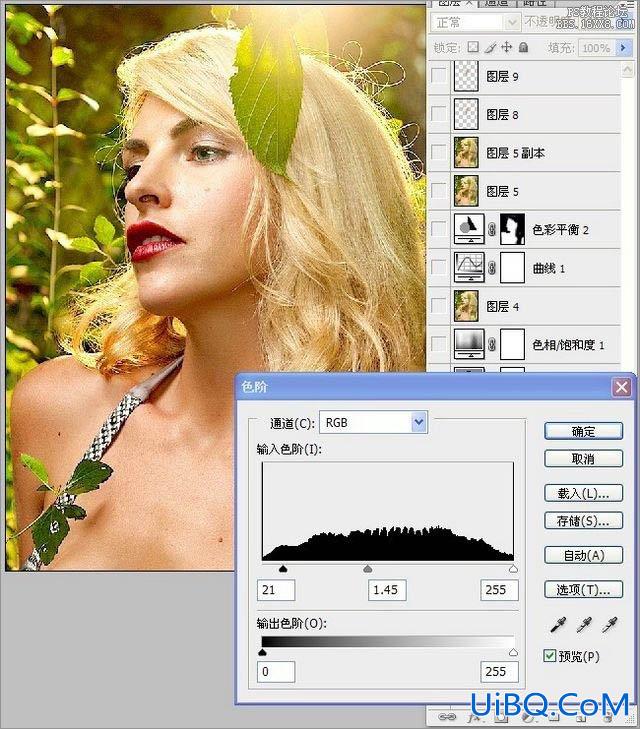640x729 pixels.
Task: Toggle visibility of 曲线 1 layer
Action: click(438, 267)
